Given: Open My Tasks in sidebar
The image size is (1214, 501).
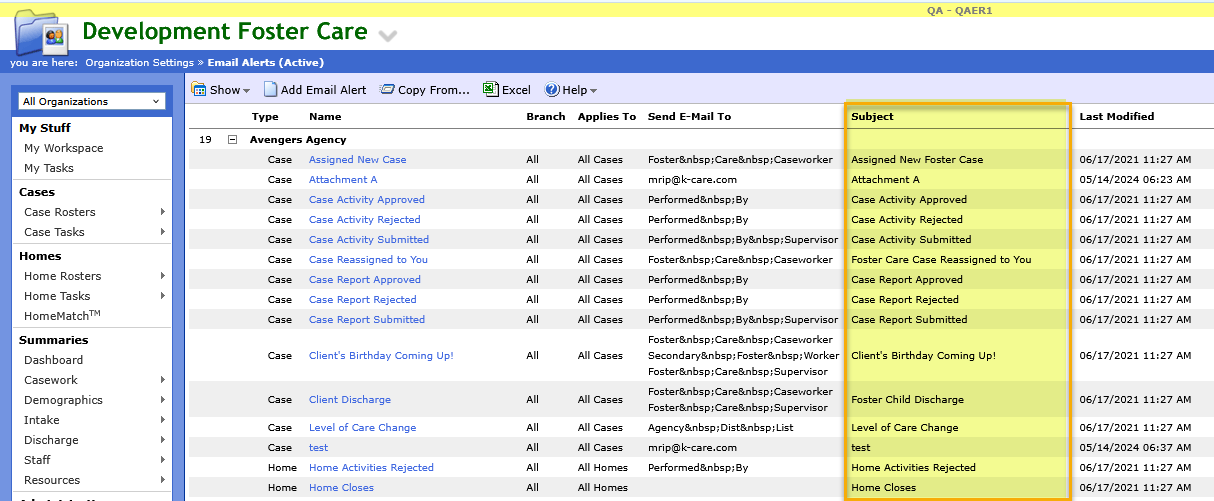Looking at the screenshot, I should point(49,168).
